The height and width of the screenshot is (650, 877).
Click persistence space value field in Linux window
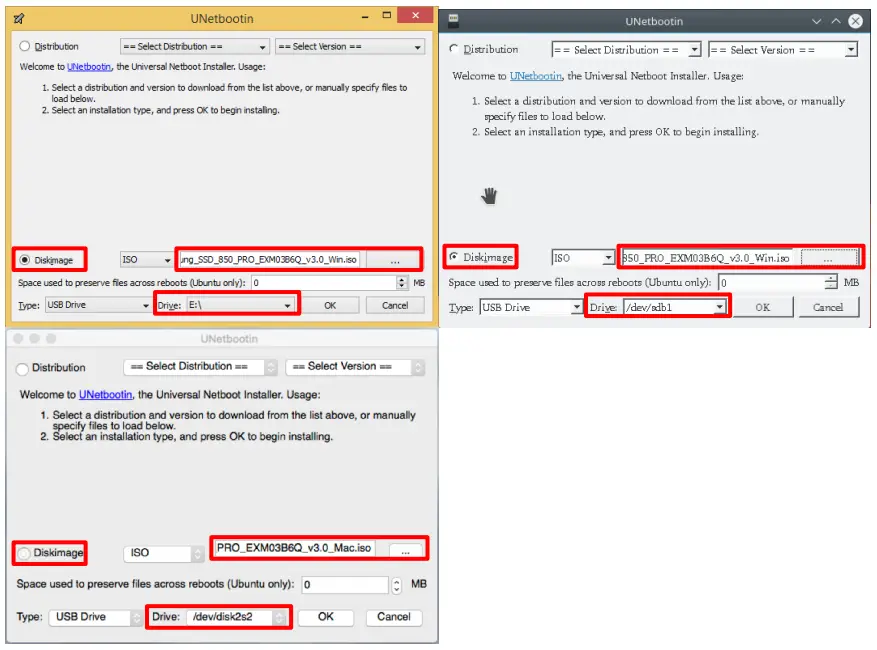(x=772, y=282)
